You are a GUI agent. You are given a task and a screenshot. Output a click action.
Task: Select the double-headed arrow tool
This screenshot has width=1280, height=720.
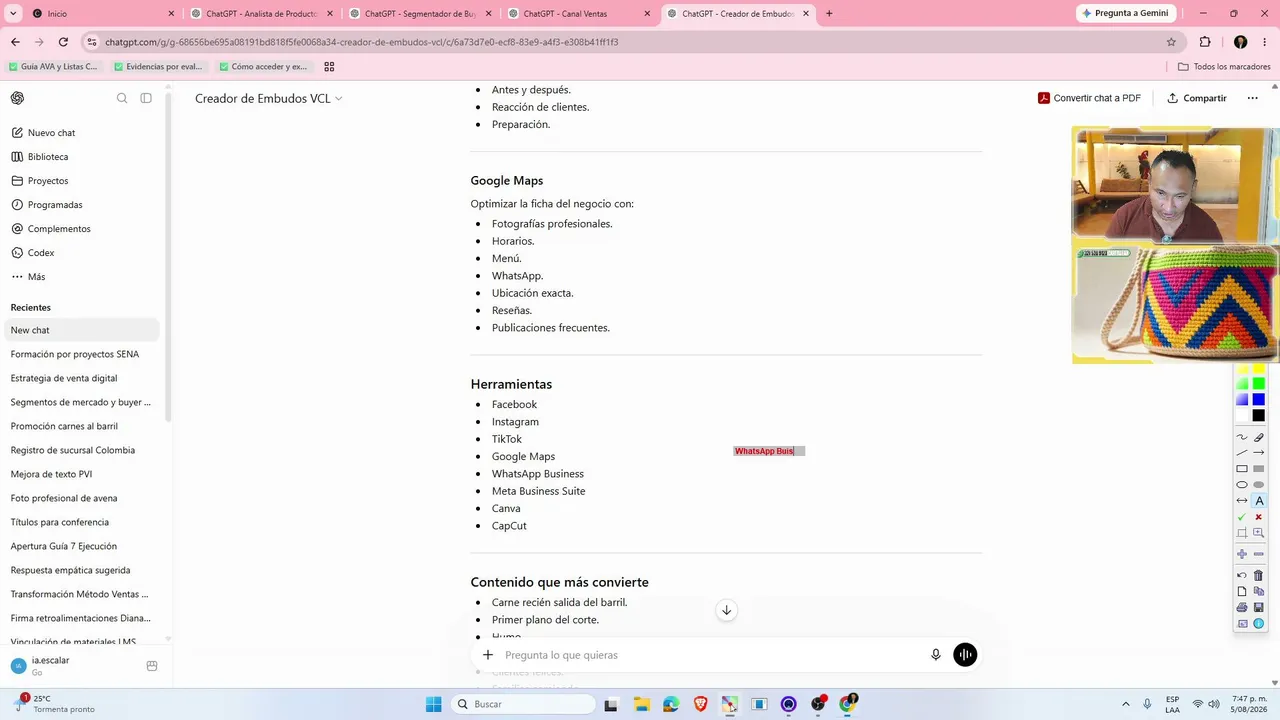(x=1242, y=501)
